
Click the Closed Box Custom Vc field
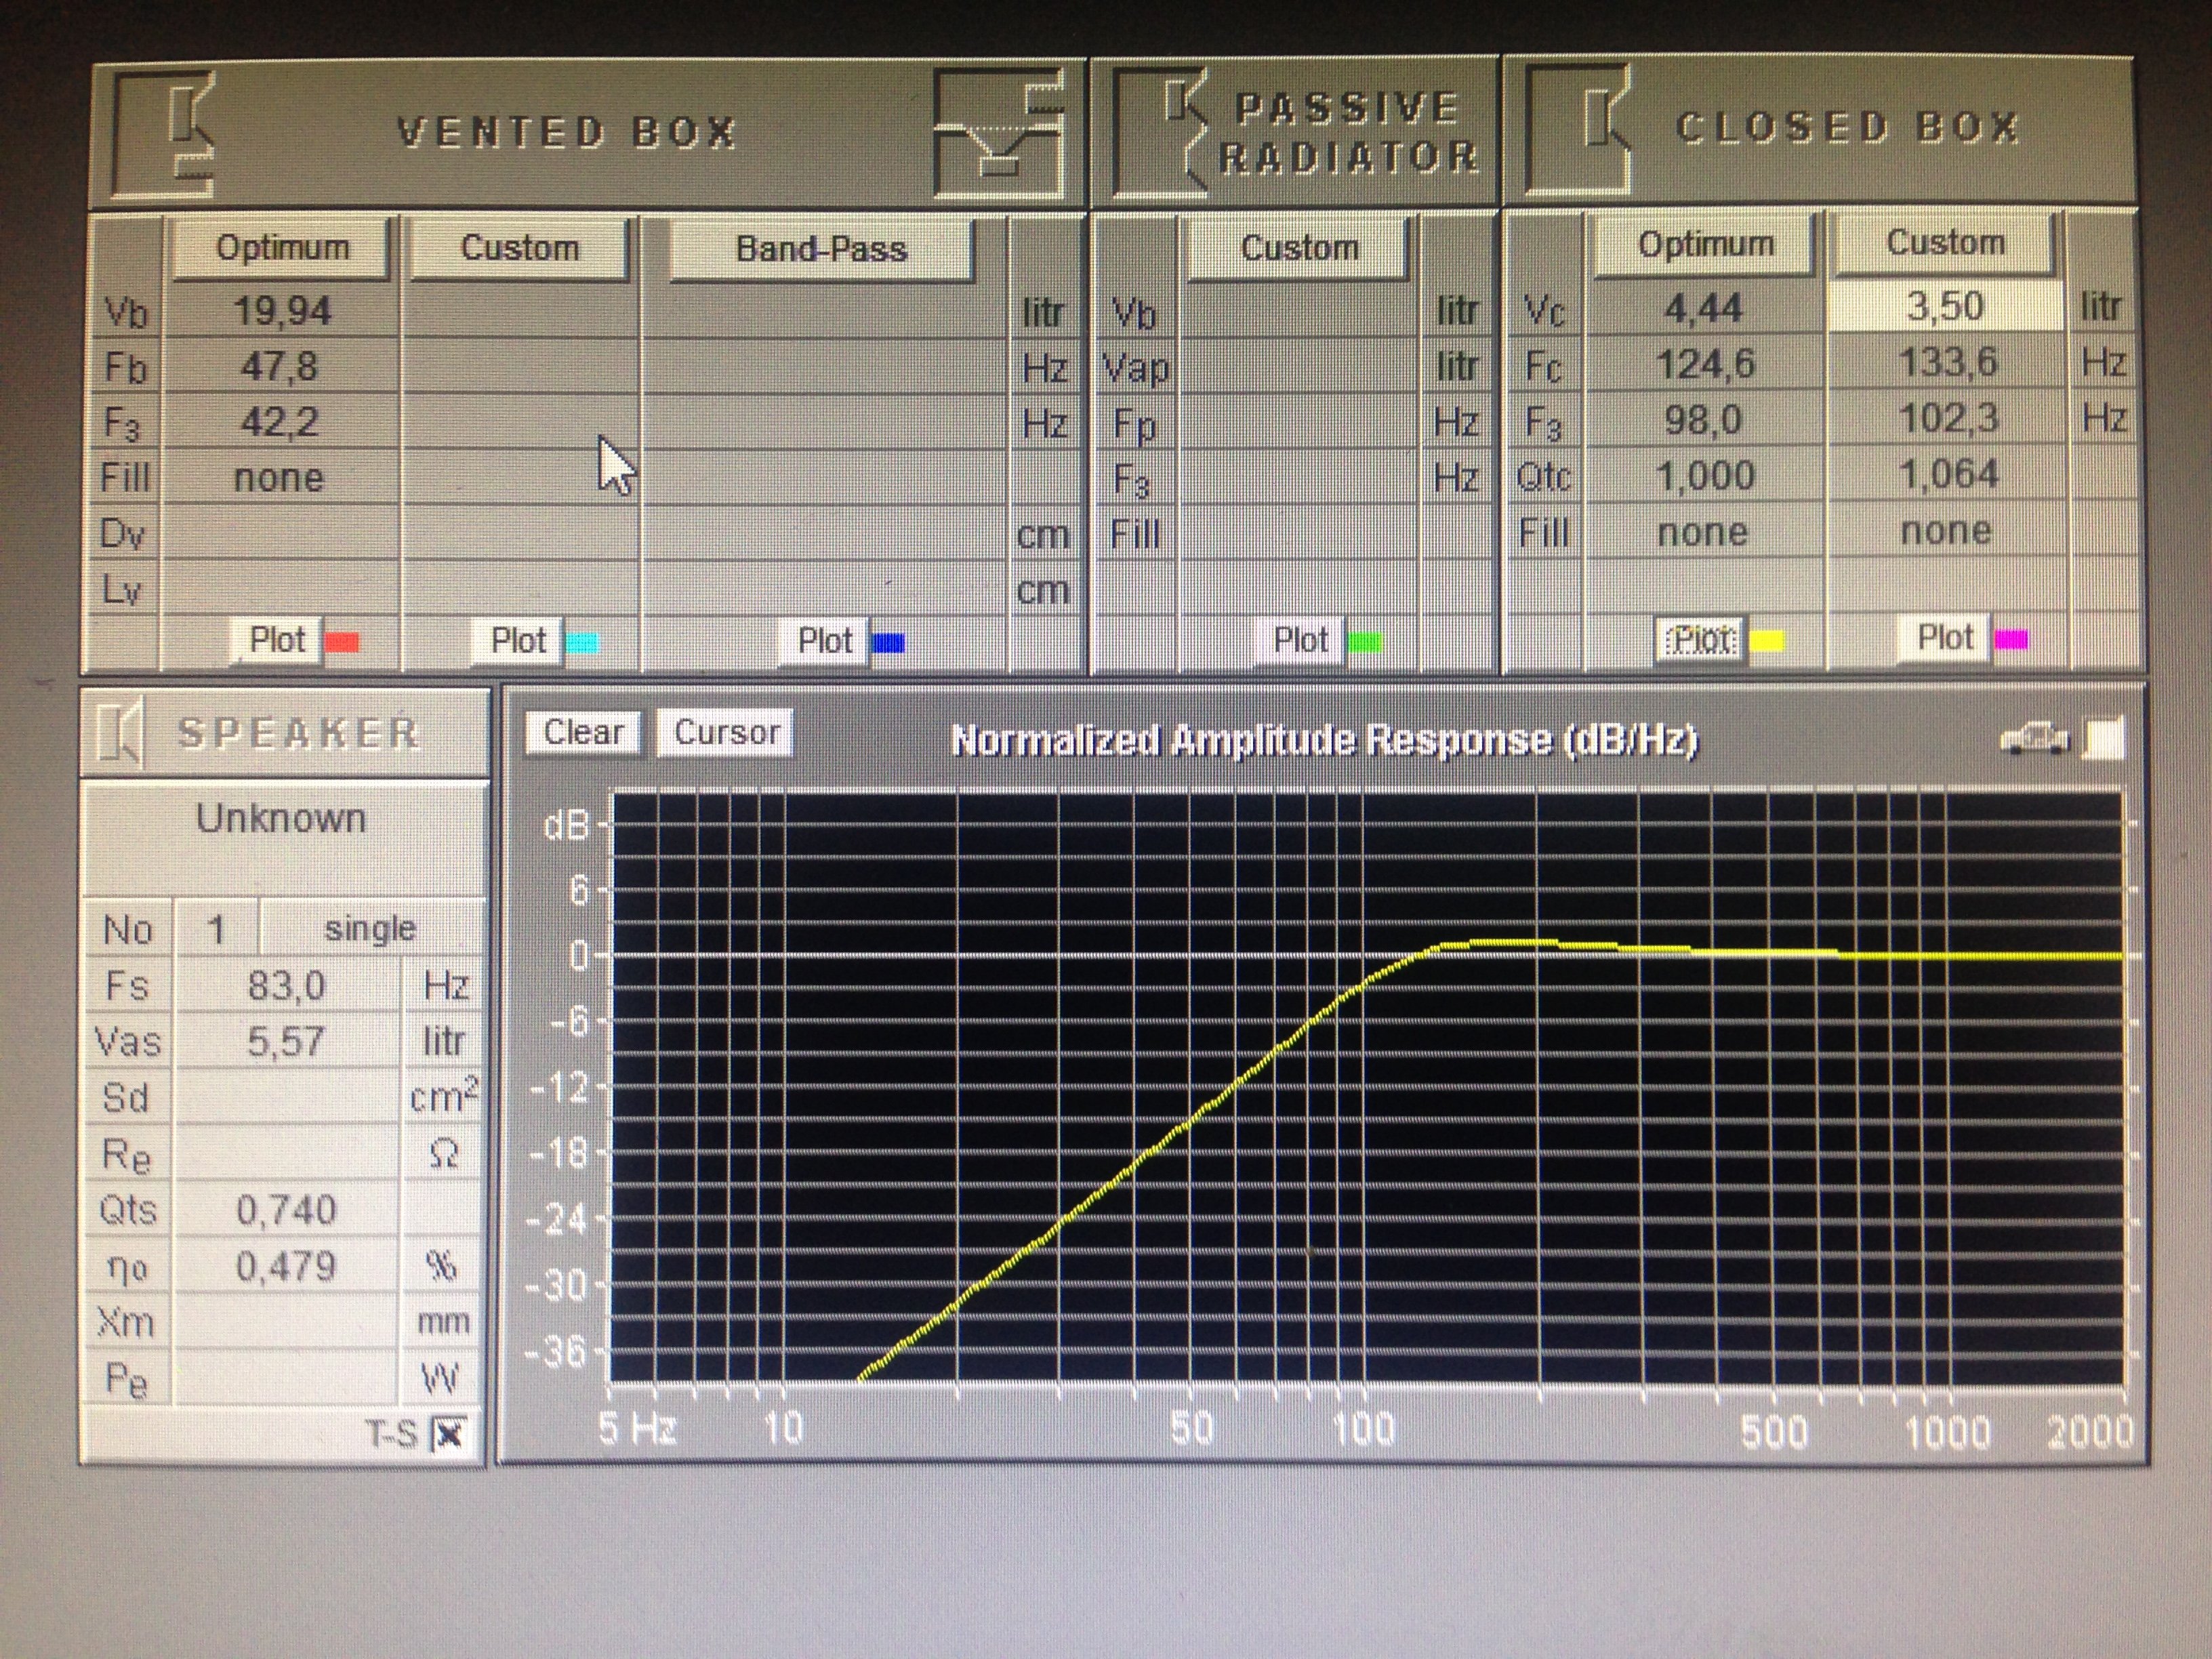(1945, 306)
